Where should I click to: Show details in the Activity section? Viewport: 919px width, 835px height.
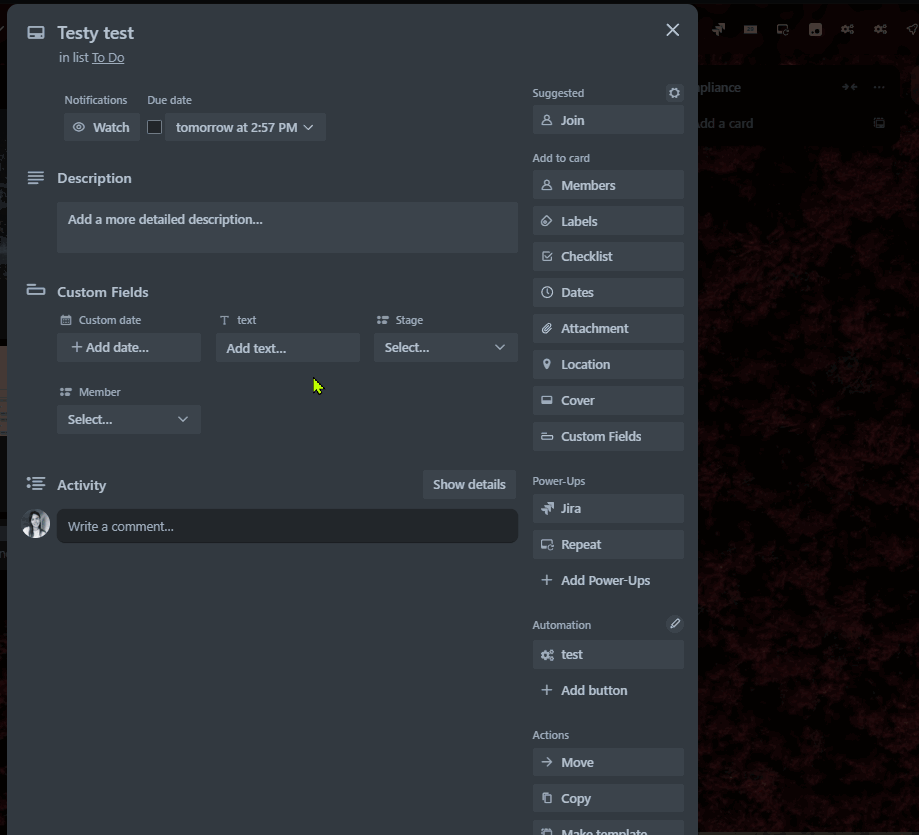click(x=469, y=484)
